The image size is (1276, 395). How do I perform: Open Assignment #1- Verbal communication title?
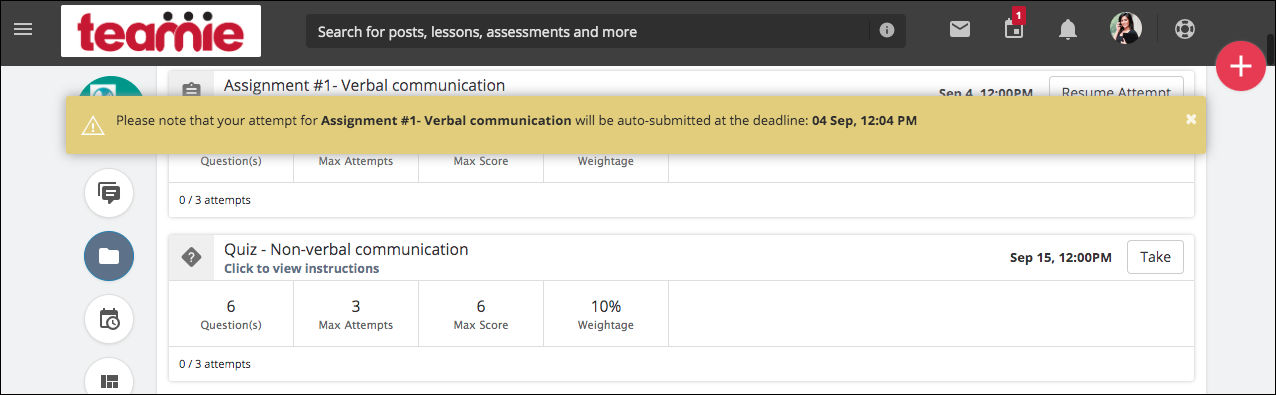point(365,85)
